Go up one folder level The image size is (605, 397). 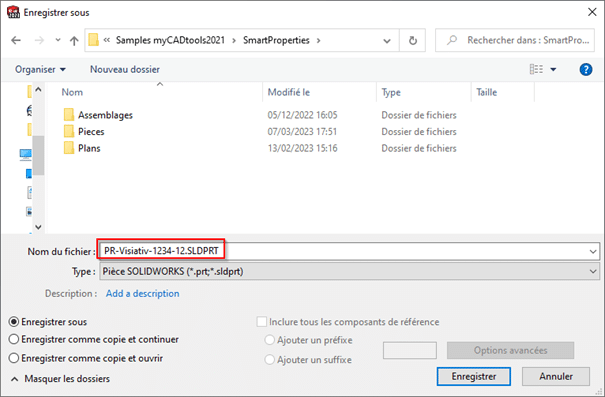[74, 40]
